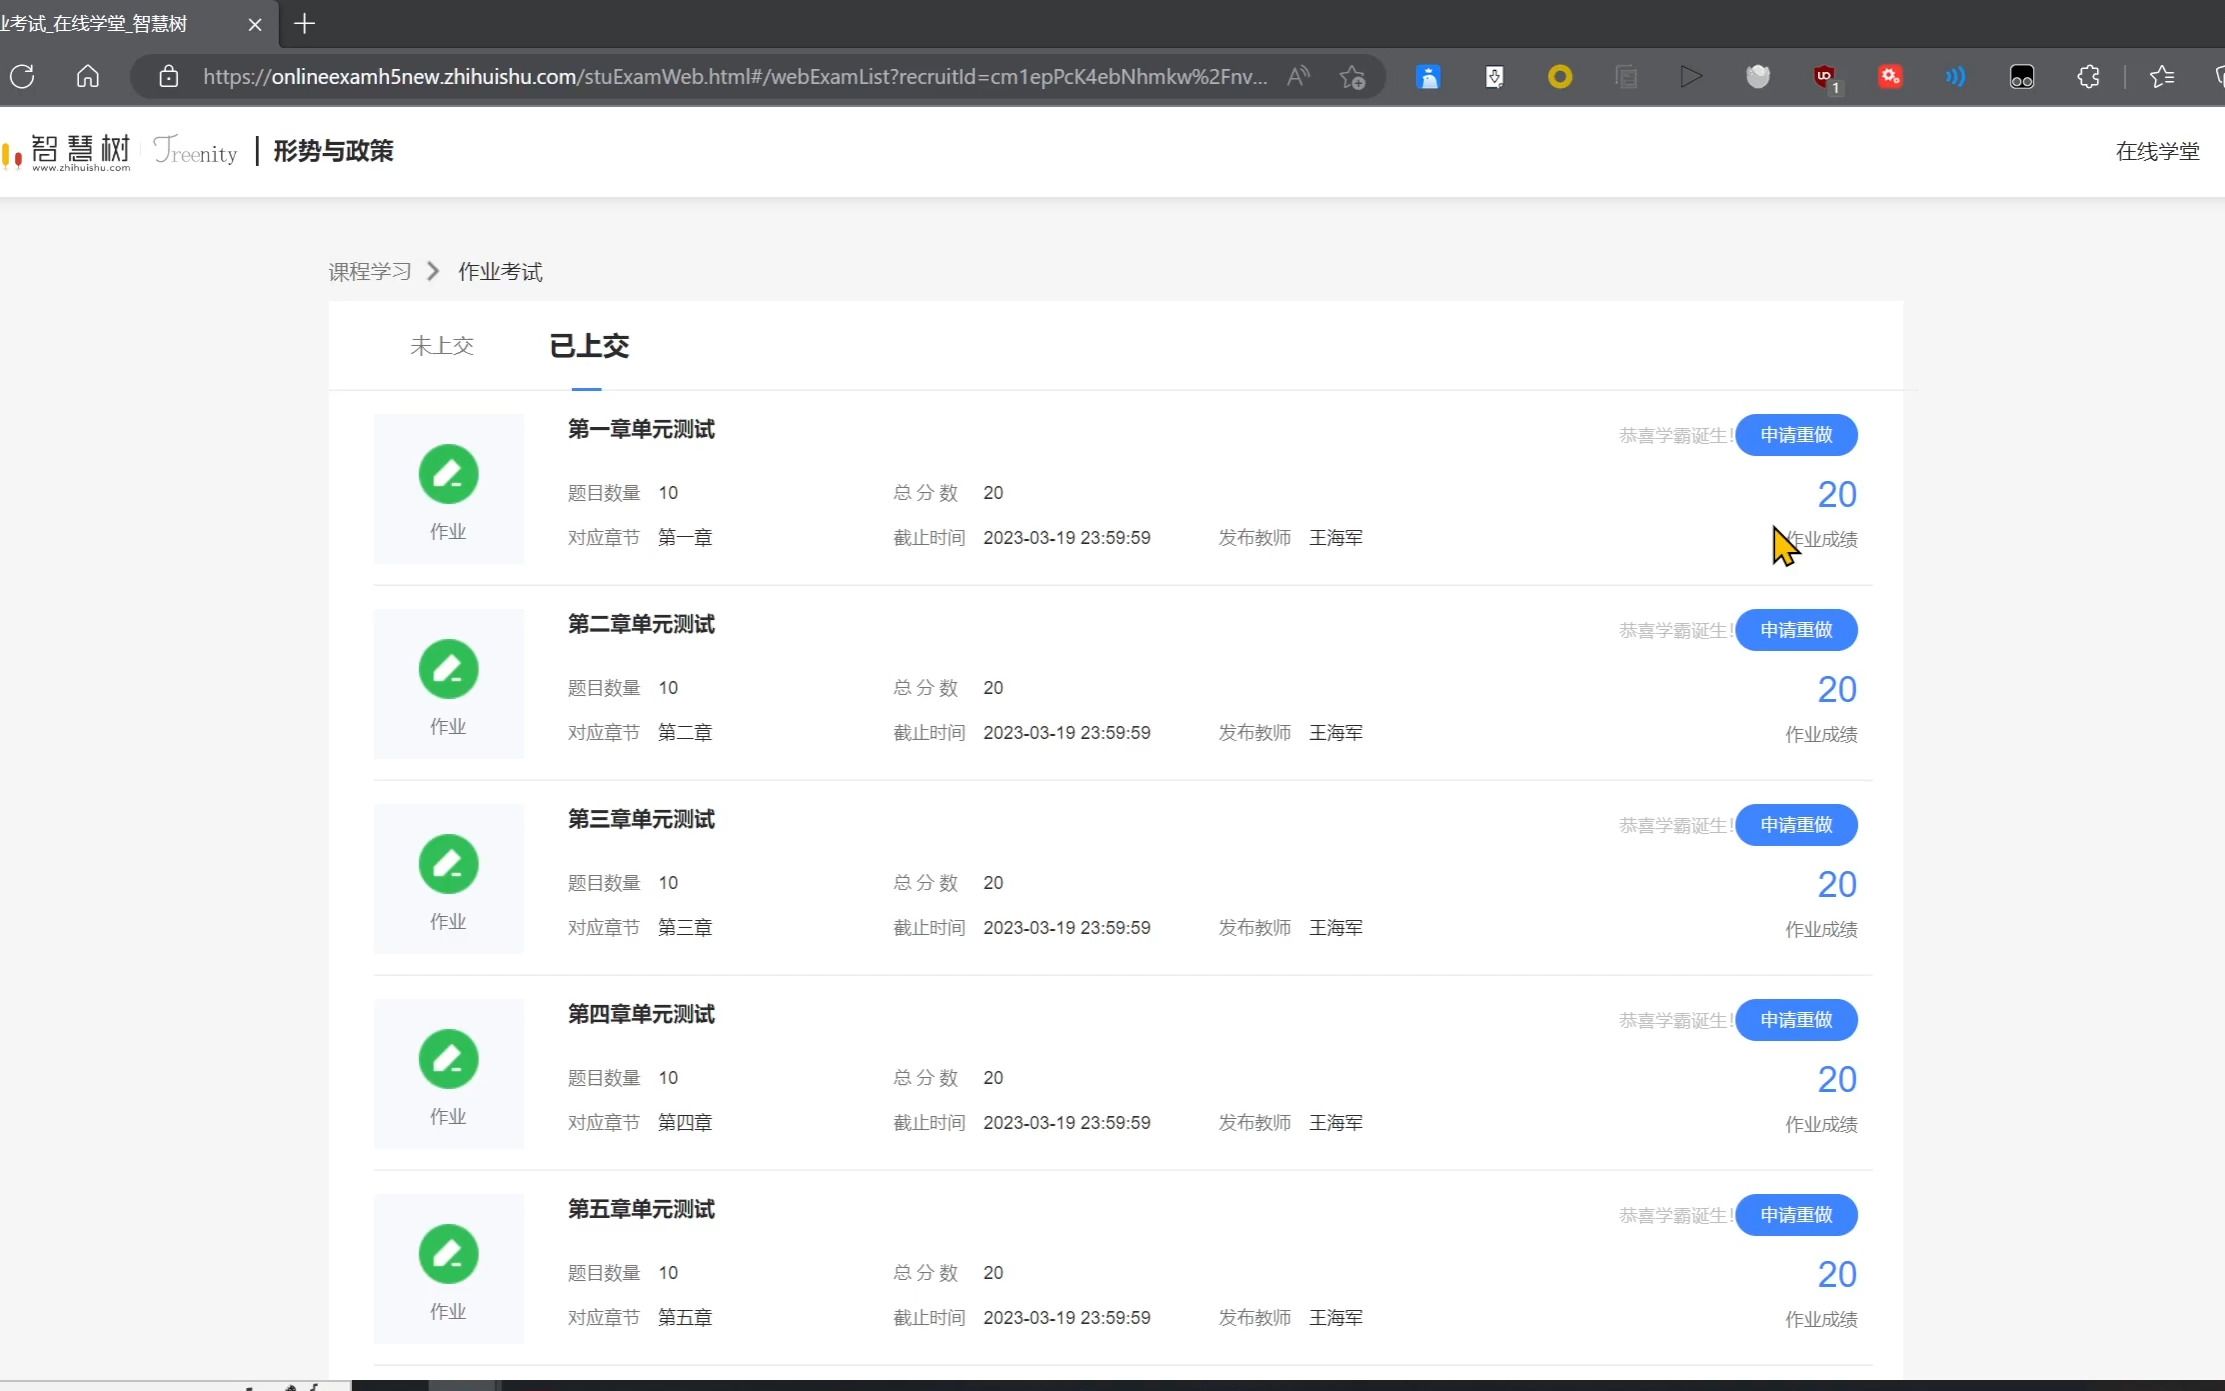Open a new browser tab with the plus button

click(305, 23)
